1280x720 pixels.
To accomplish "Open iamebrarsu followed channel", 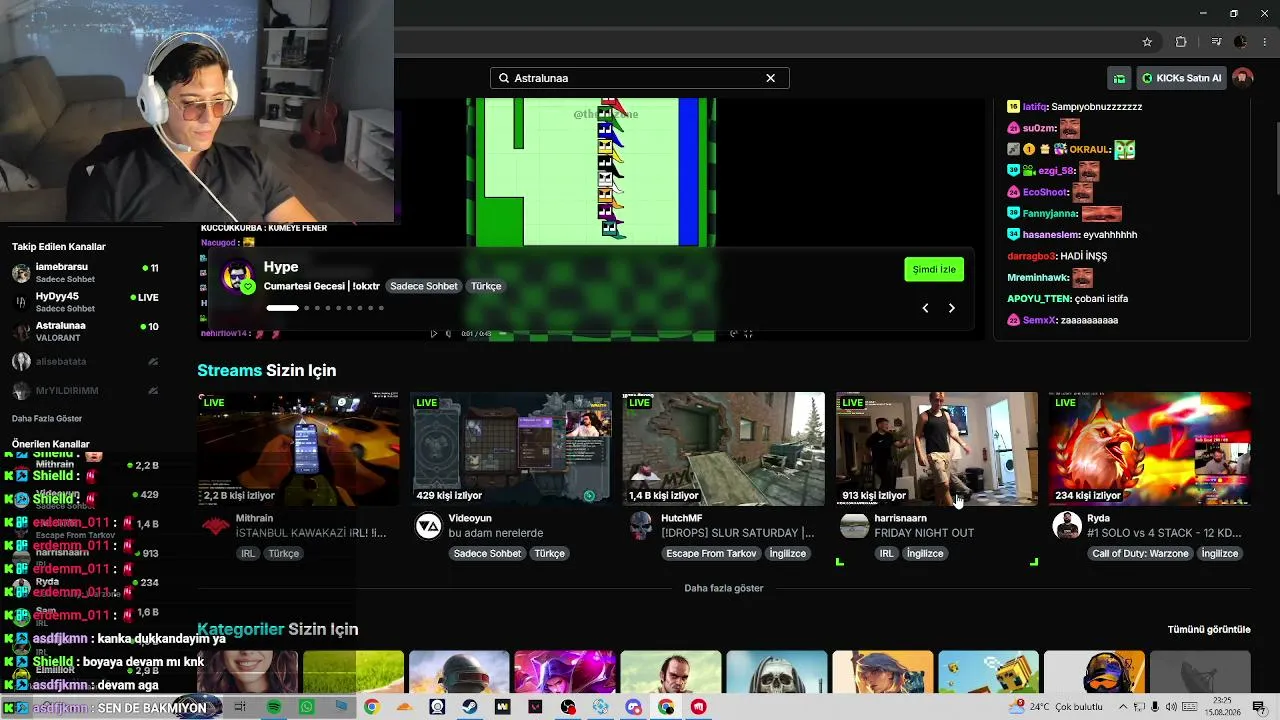I will click(85, 272).
